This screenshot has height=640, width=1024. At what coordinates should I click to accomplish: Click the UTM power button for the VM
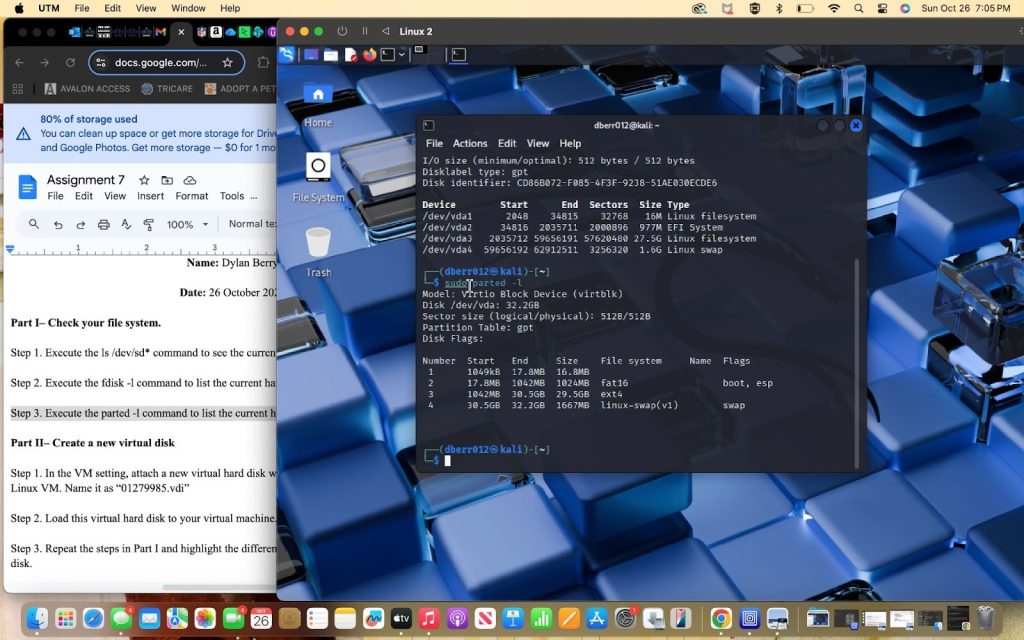click(343, 31)
